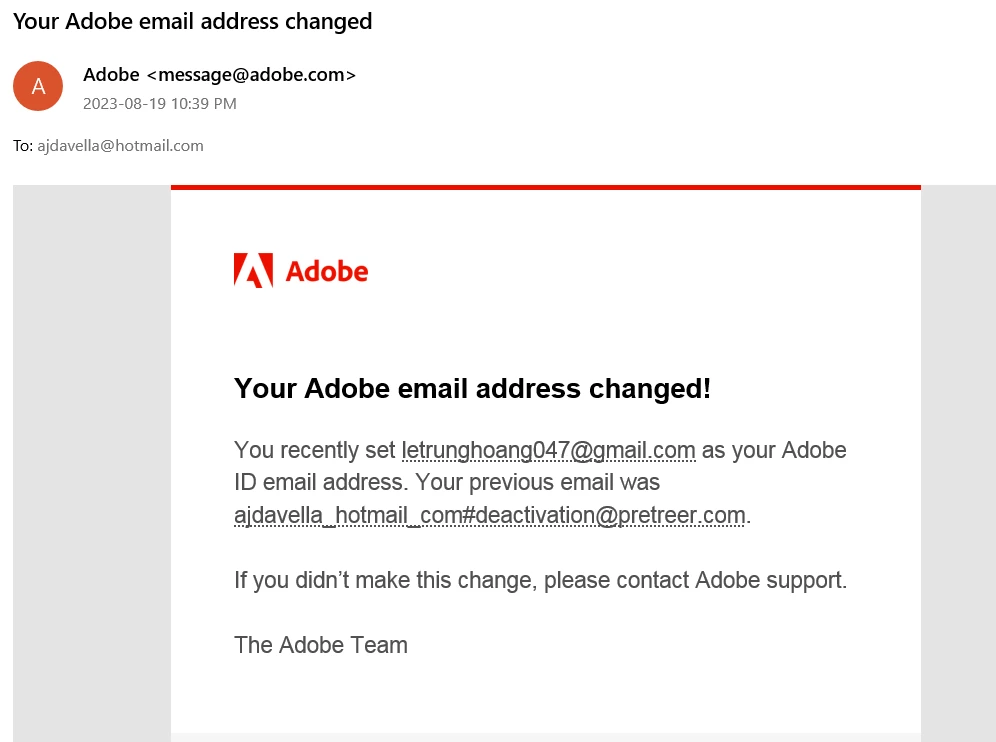
Task: Click the Your previous email was text
Action: 537,482
